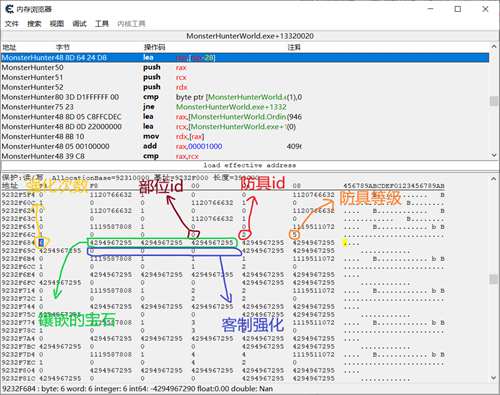Click value 1119587808 in row 9232F7D4
500x395 pixels.
coord(111,355)
